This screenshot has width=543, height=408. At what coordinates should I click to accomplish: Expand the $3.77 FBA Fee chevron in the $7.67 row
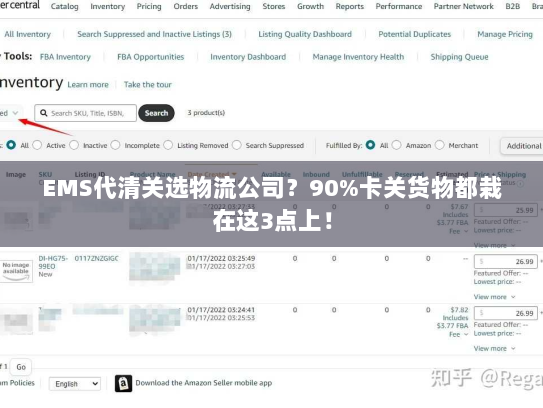click(x=466, y=231)
